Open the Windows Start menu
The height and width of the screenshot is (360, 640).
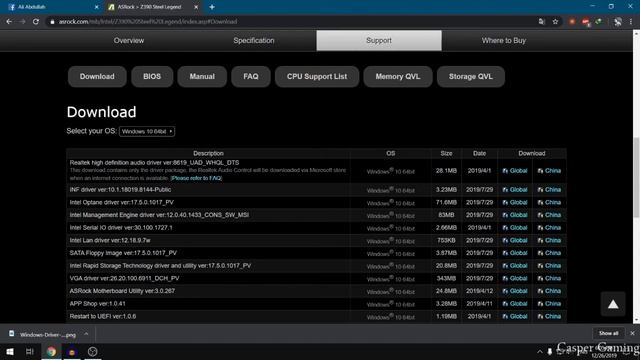pyautogui.click(x=10, y=351)
